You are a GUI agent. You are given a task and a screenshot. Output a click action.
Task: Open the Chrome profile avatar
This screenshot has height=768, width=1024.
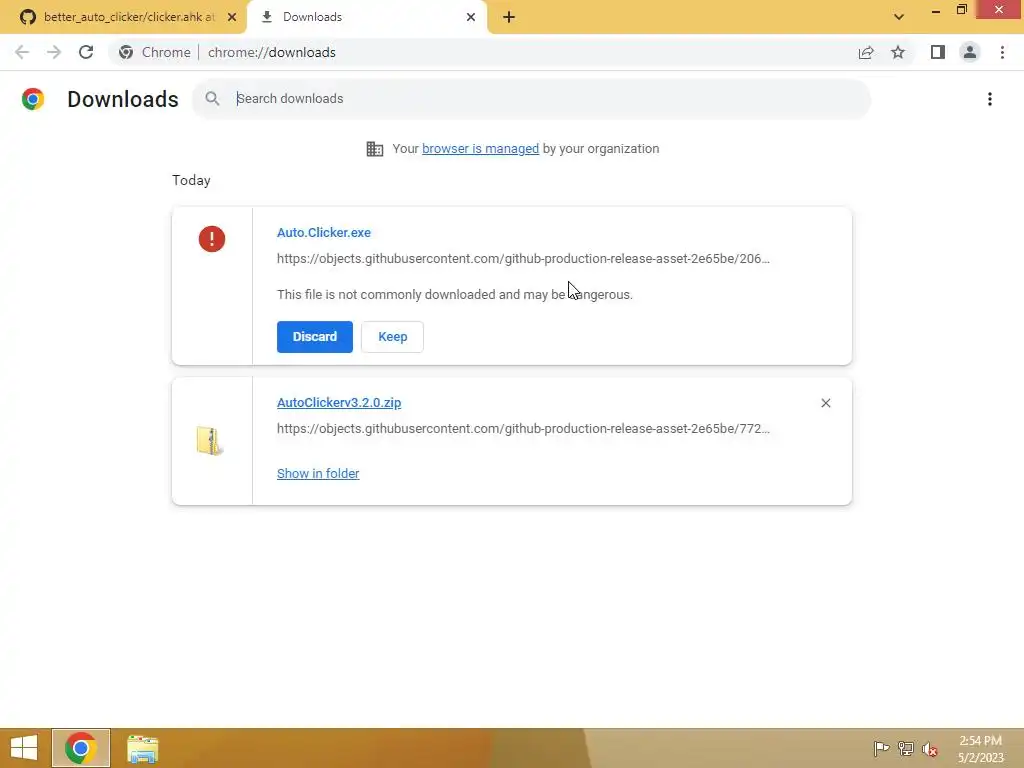pos(970,52)
